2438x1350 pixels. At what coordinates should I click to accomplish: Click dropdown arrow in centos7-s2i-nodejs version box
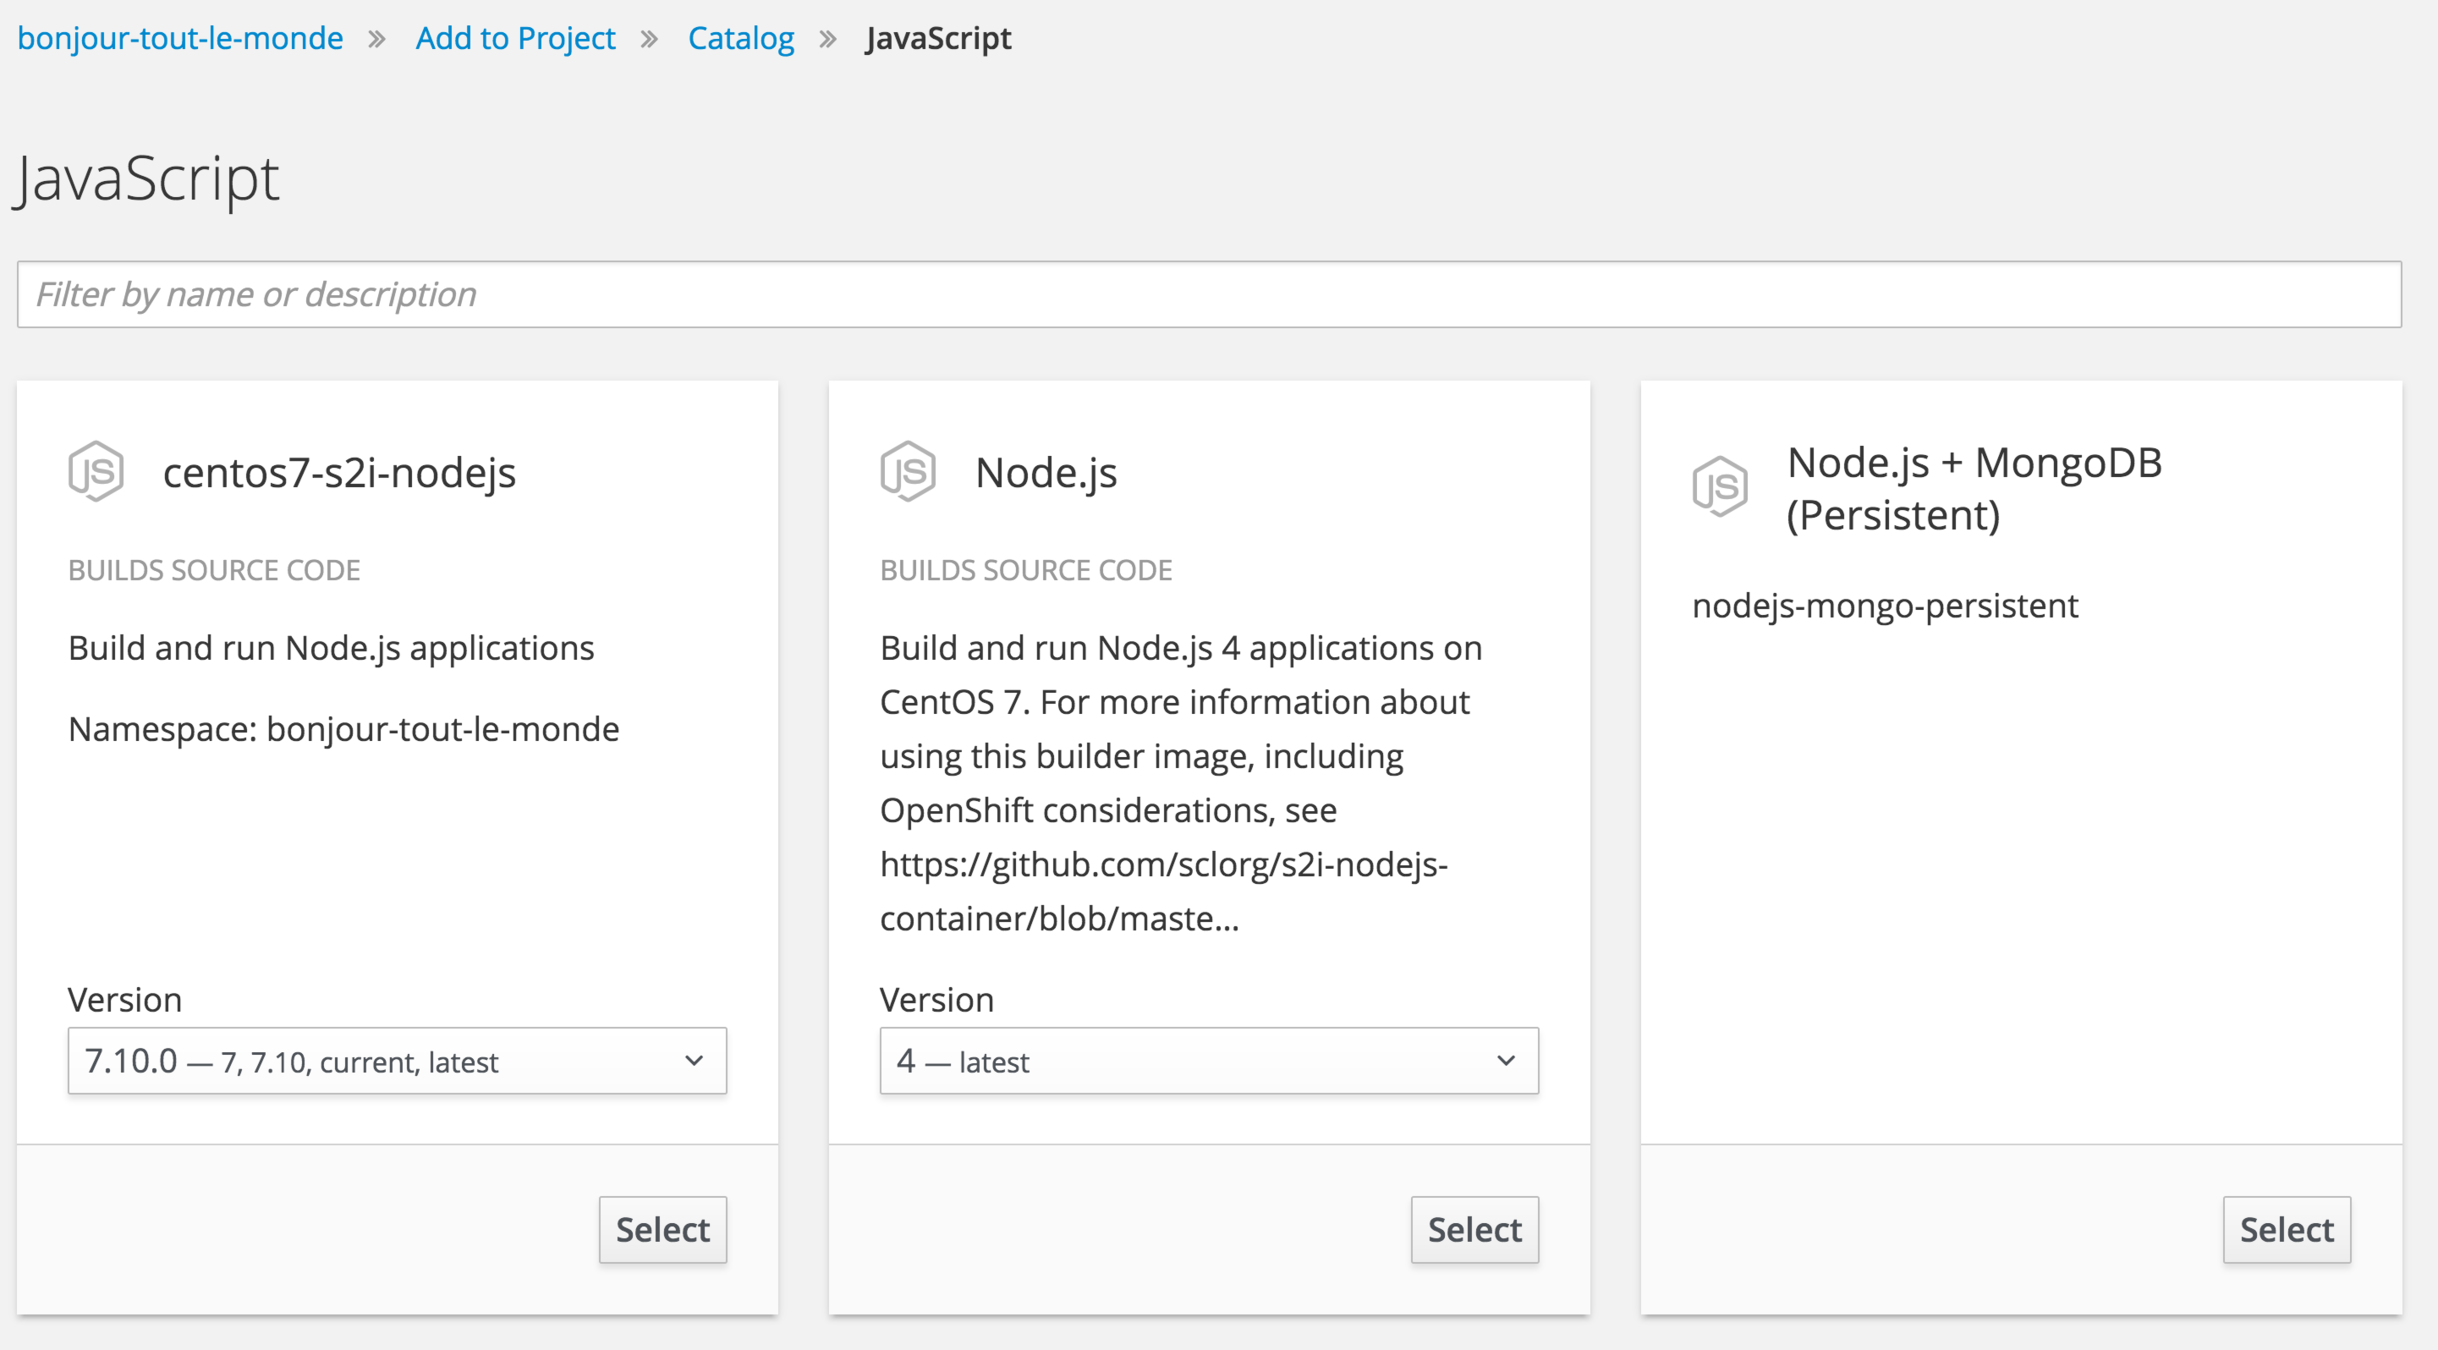click(694, 1060)
